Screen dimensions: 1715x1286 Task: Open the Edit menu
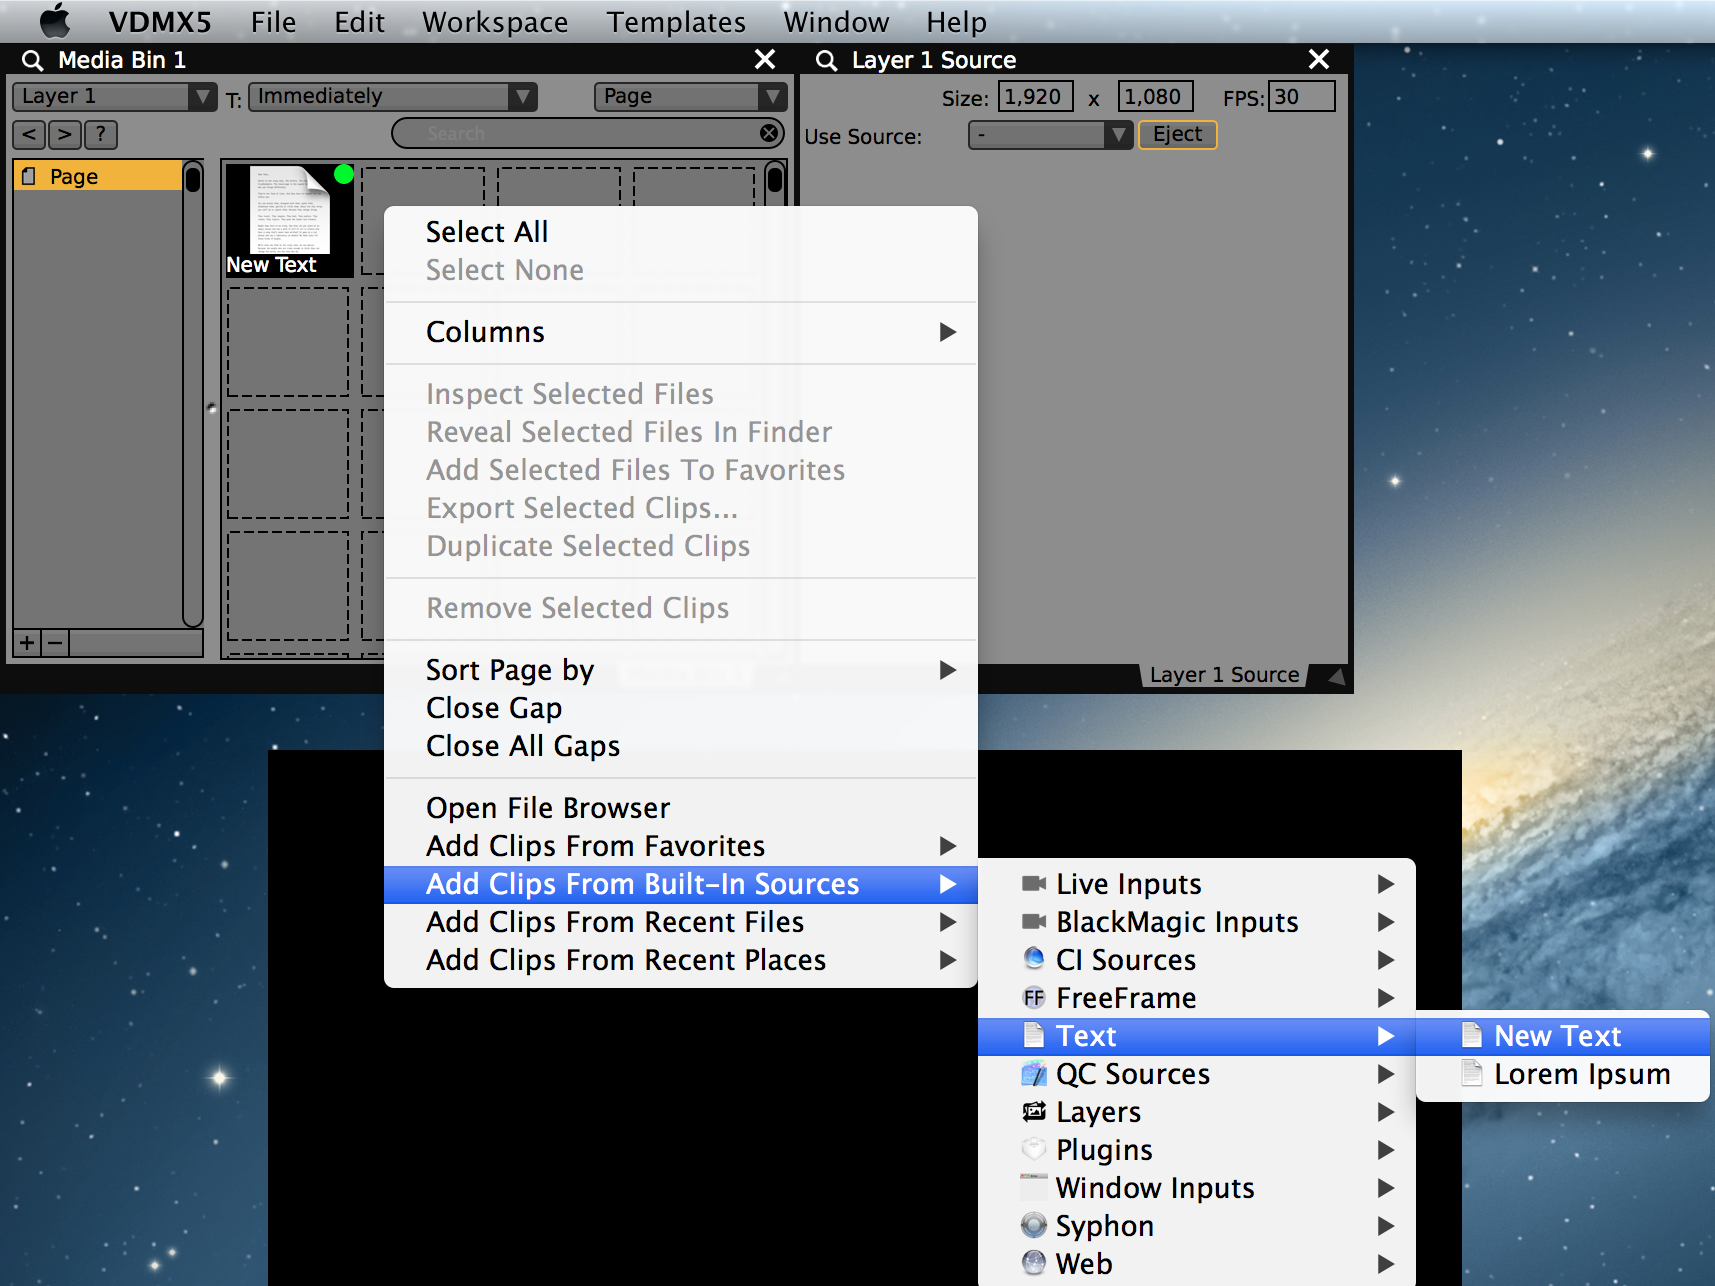(359, 22)
